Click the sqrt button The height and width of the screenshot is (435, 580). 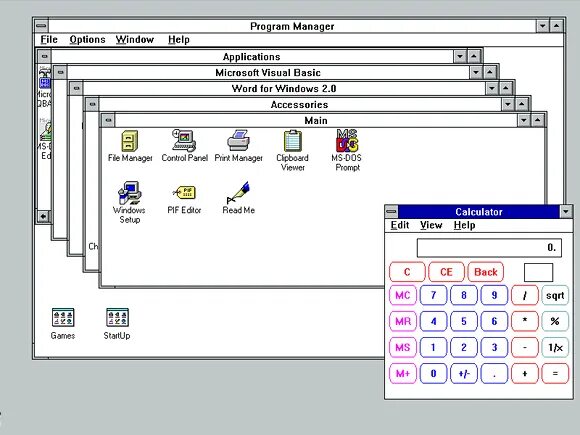pos(555,295)
